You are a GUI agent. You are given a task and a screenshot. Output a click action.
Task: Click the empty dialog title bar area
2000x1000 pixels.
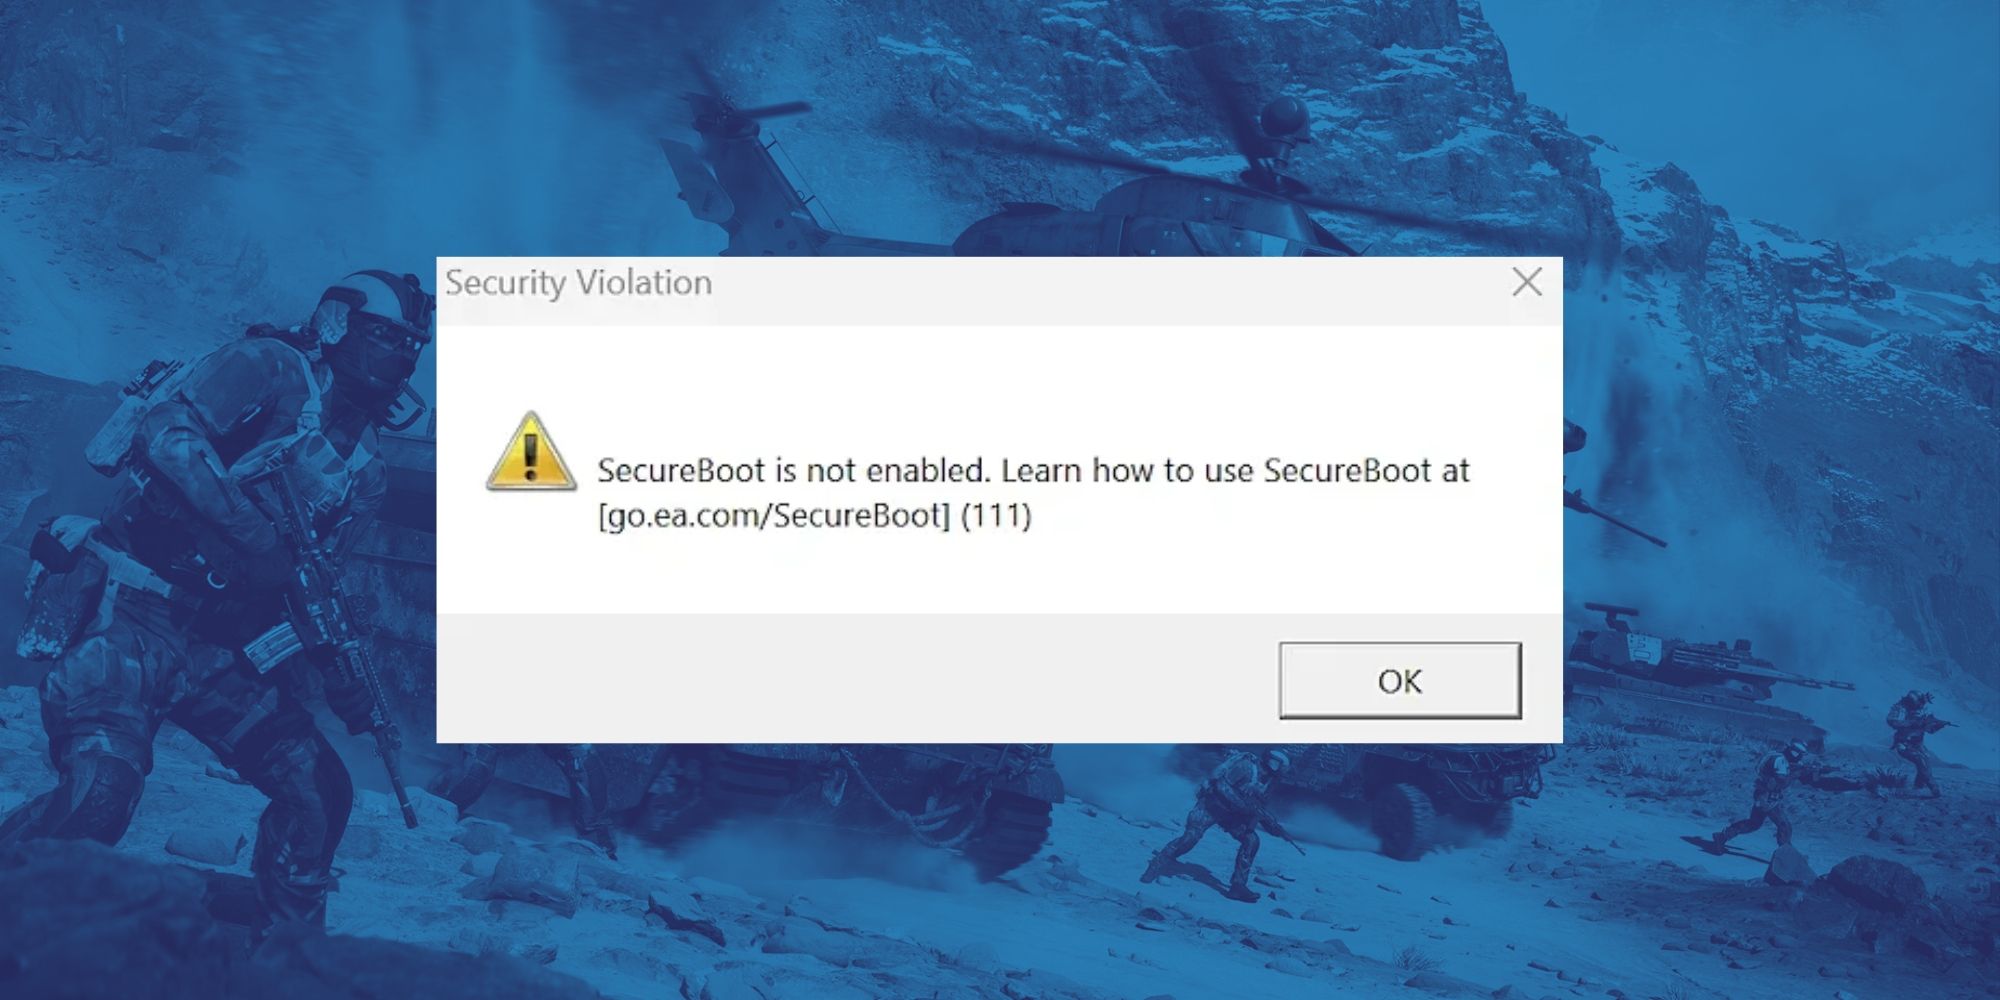1100,288
